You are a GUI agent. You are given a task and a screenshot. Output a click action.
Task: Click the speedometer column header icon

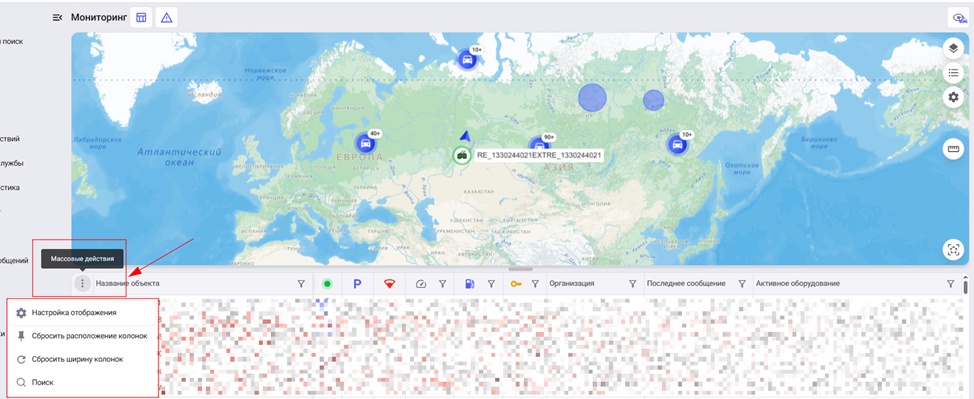421,284
